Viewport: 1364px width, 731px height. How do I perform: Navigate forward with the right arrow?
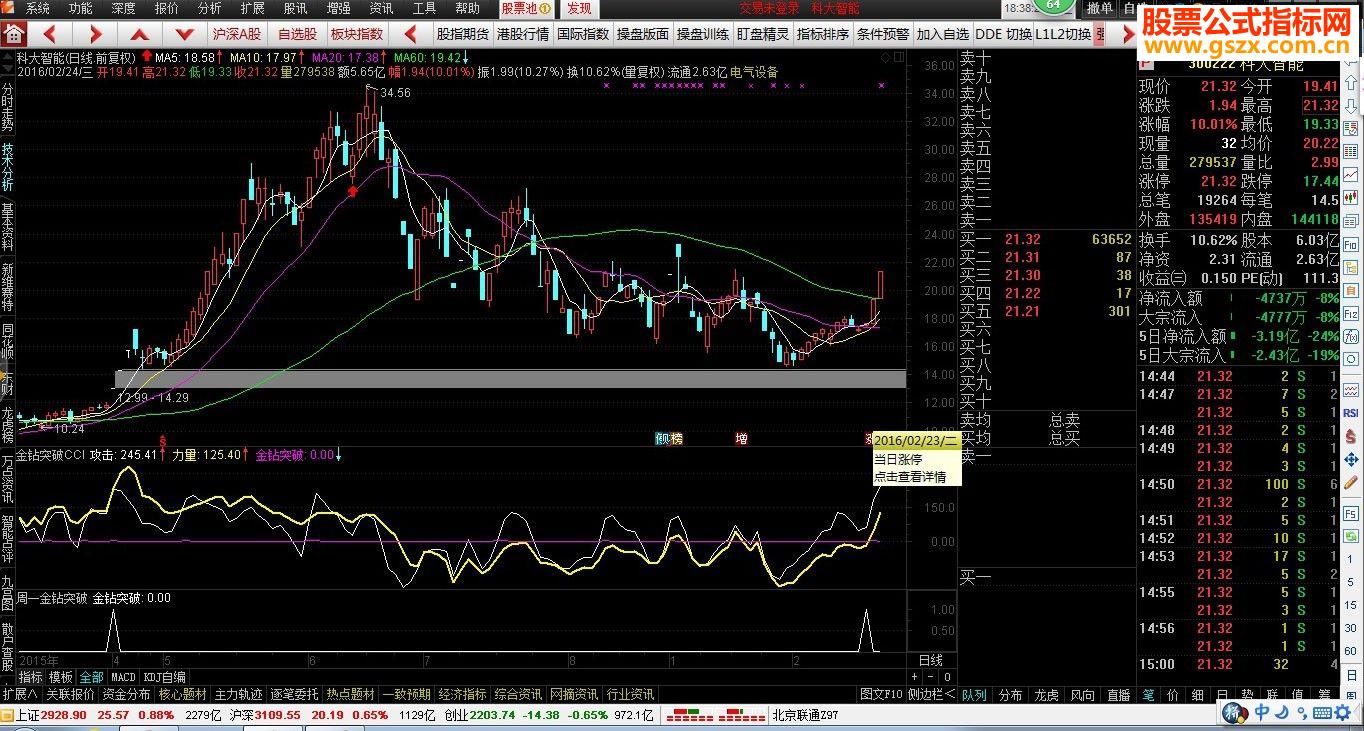[96, 33]
